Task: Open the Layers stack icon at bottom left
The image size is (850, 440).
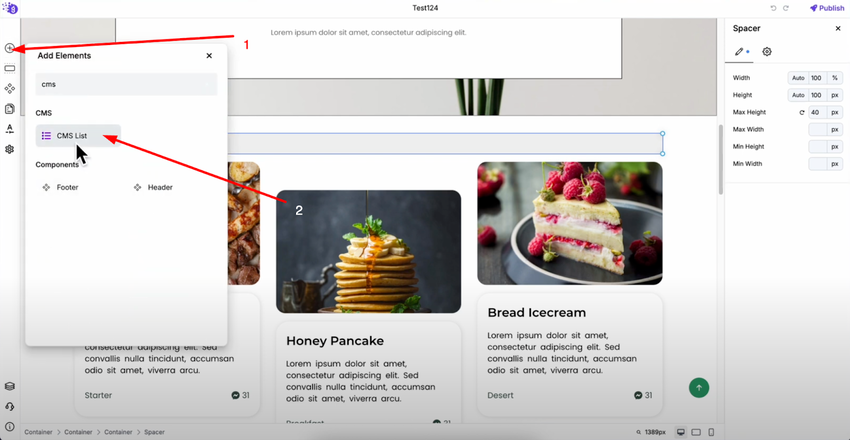Action: pos(9,386)
